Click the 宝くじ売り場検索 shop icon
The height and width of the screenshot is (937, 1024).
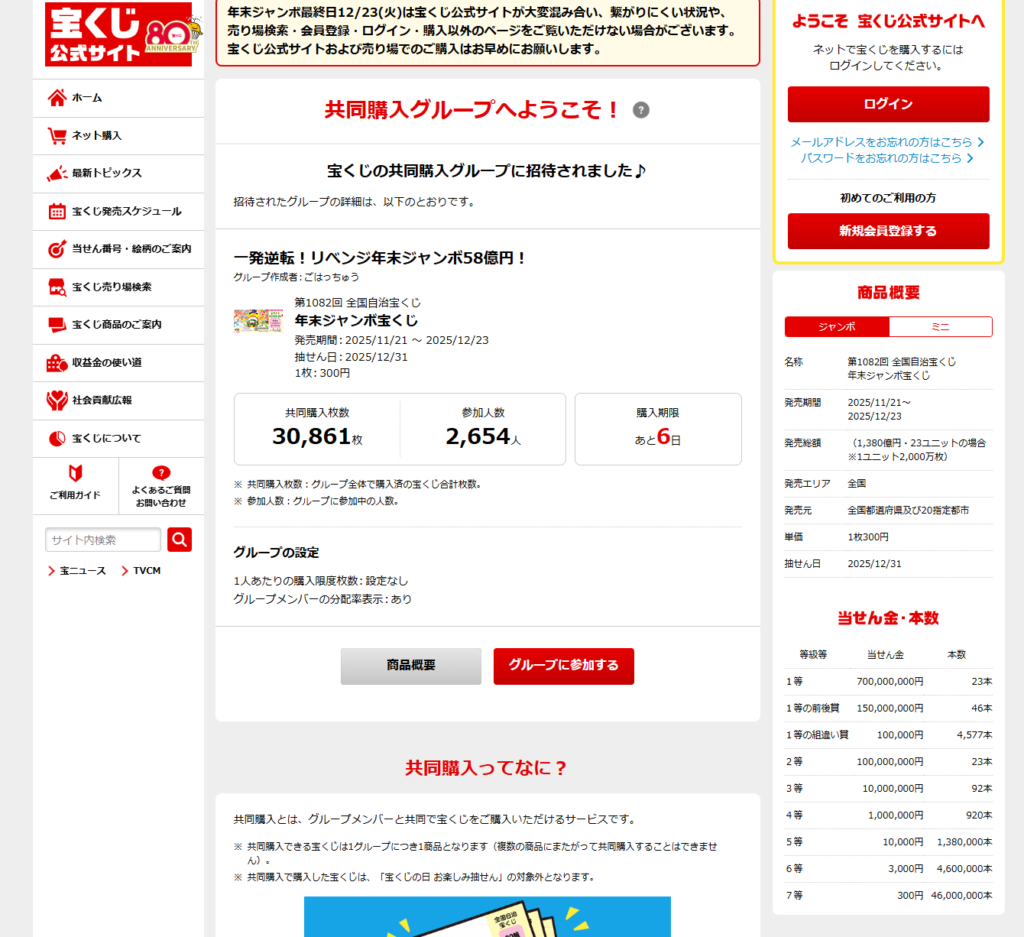57,287
